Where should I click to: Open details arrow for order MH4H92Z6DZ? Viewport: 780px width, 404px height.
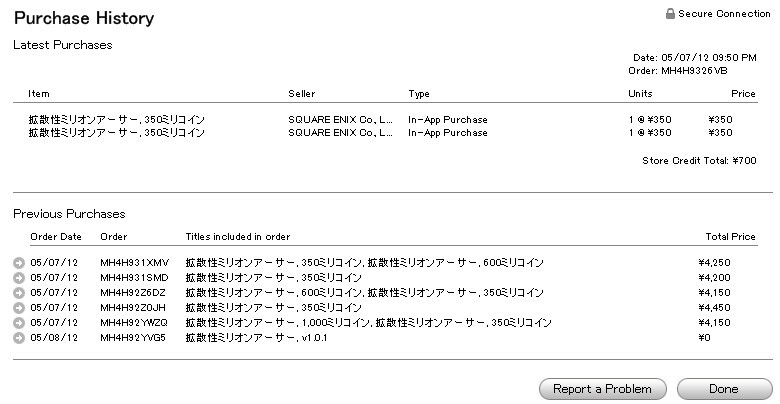(x=19, y=293)
